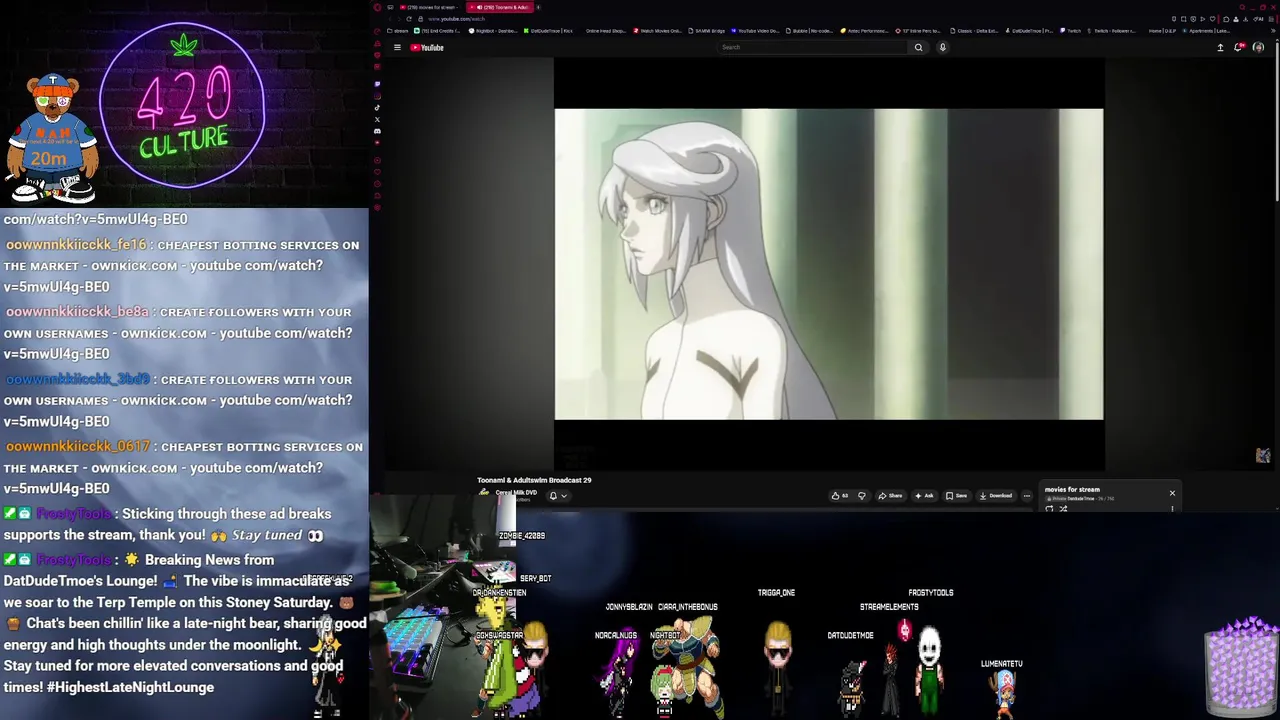
Task: Switch to the 'movies for stream' tab
Action: [x=428, y=7]
